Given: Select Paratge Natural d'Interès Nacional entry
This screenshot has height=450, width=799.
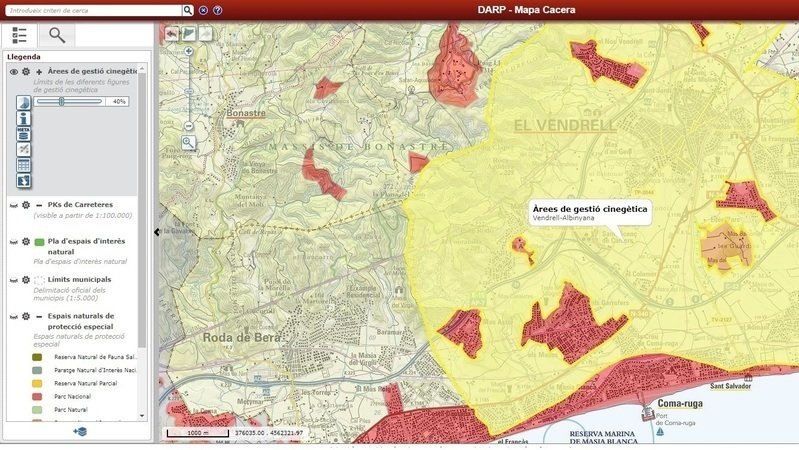Looking at the screenshot, I should (95, 370).
